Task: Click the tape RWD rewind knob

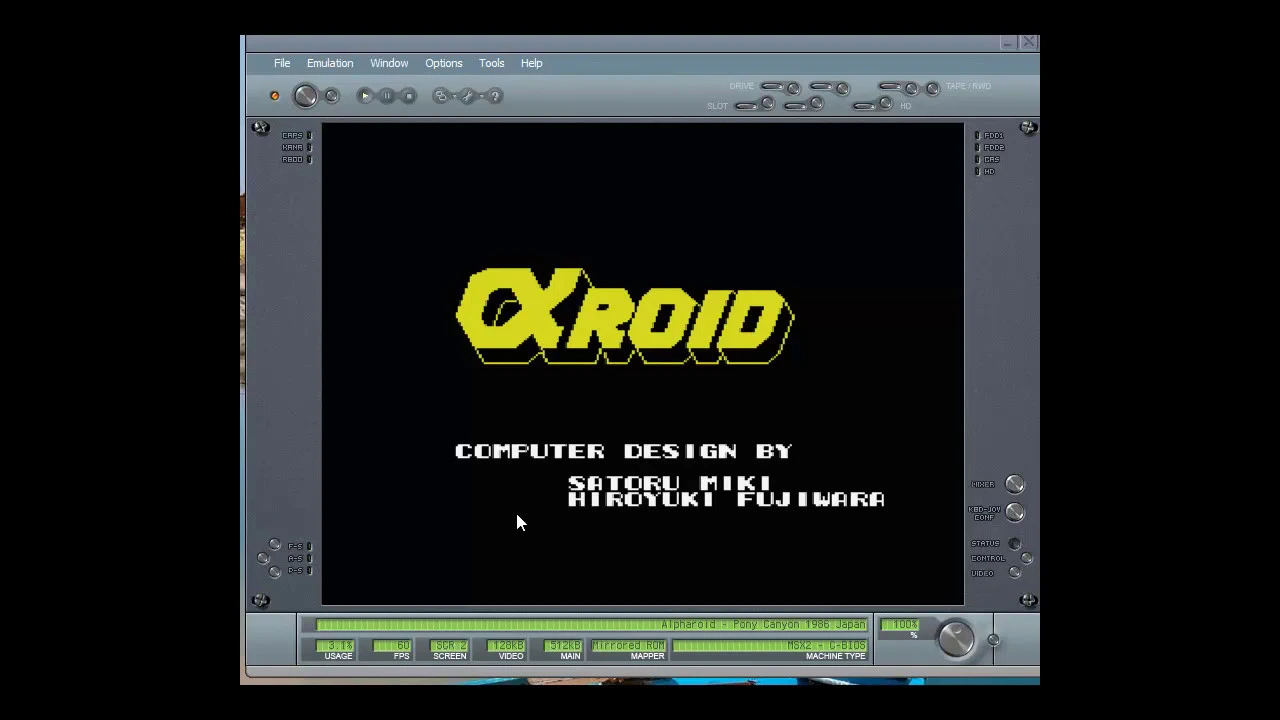Action: [x=933, y=89]
